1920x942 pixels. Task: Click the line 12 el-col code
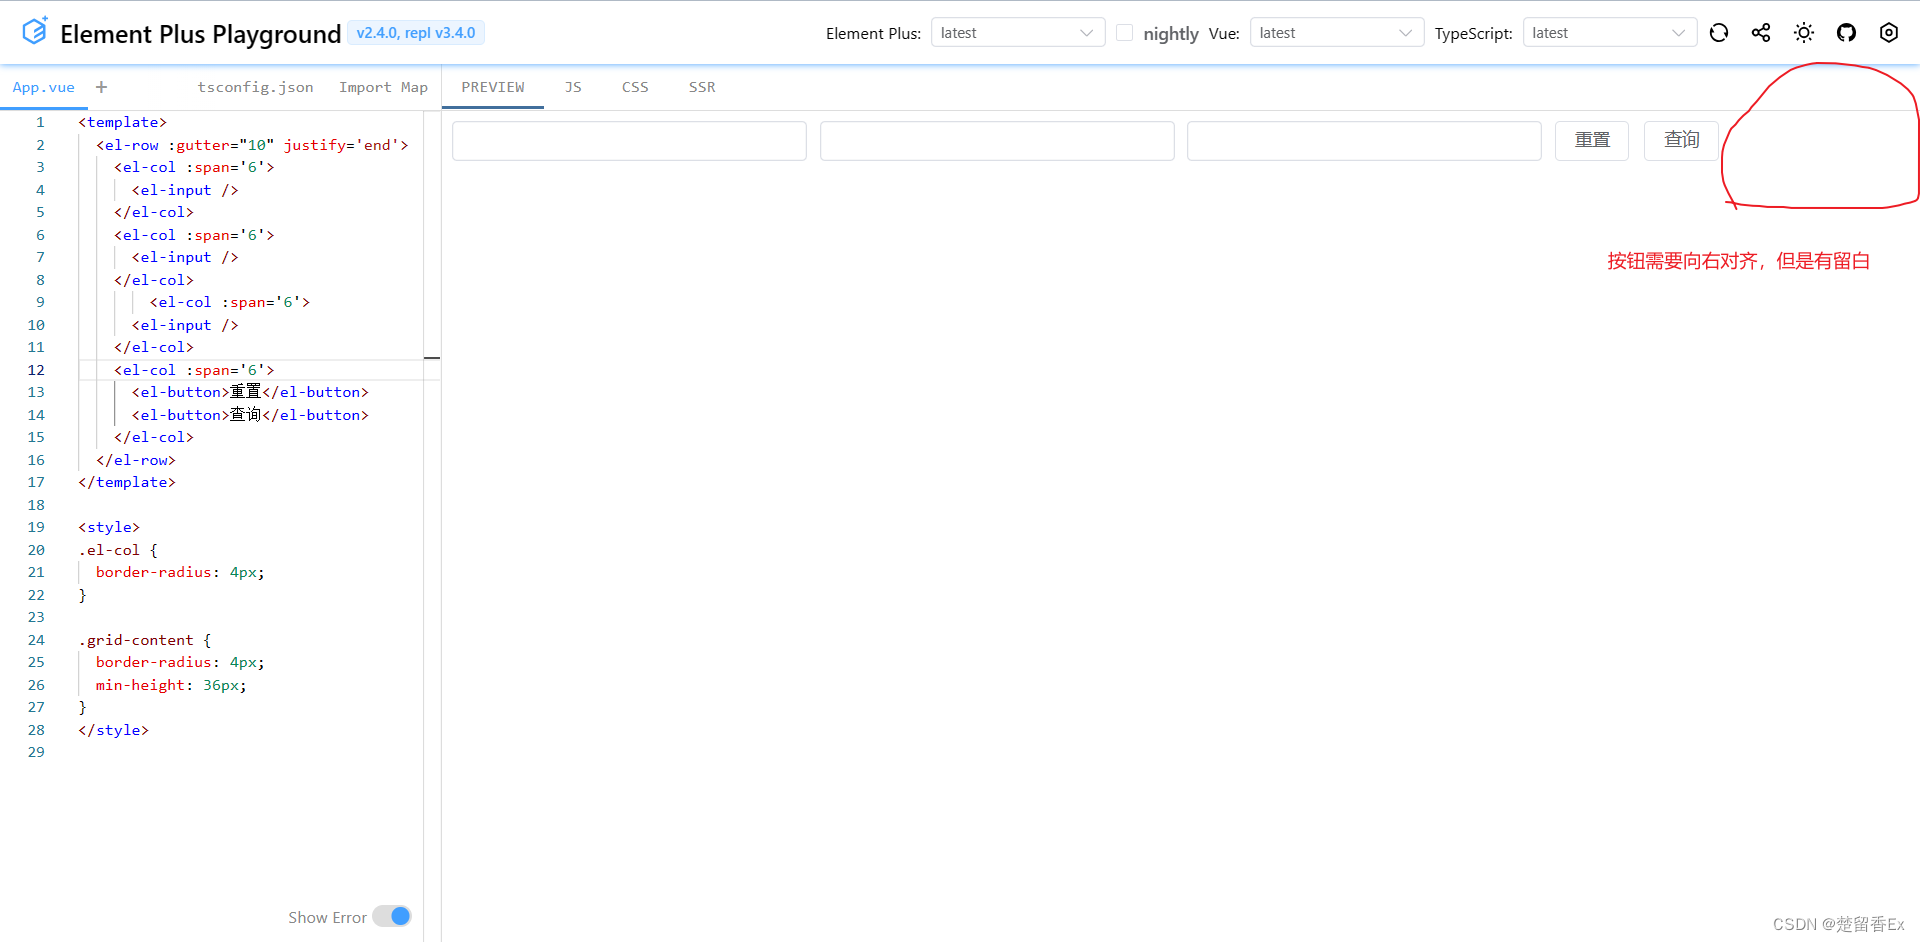point(194,370)
